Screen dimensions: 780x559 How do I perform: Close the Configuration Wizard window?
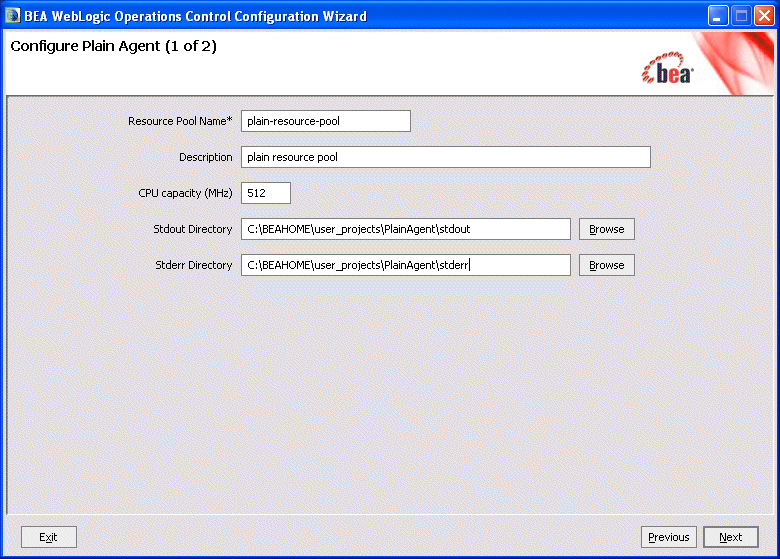click(x=764, y=16)
